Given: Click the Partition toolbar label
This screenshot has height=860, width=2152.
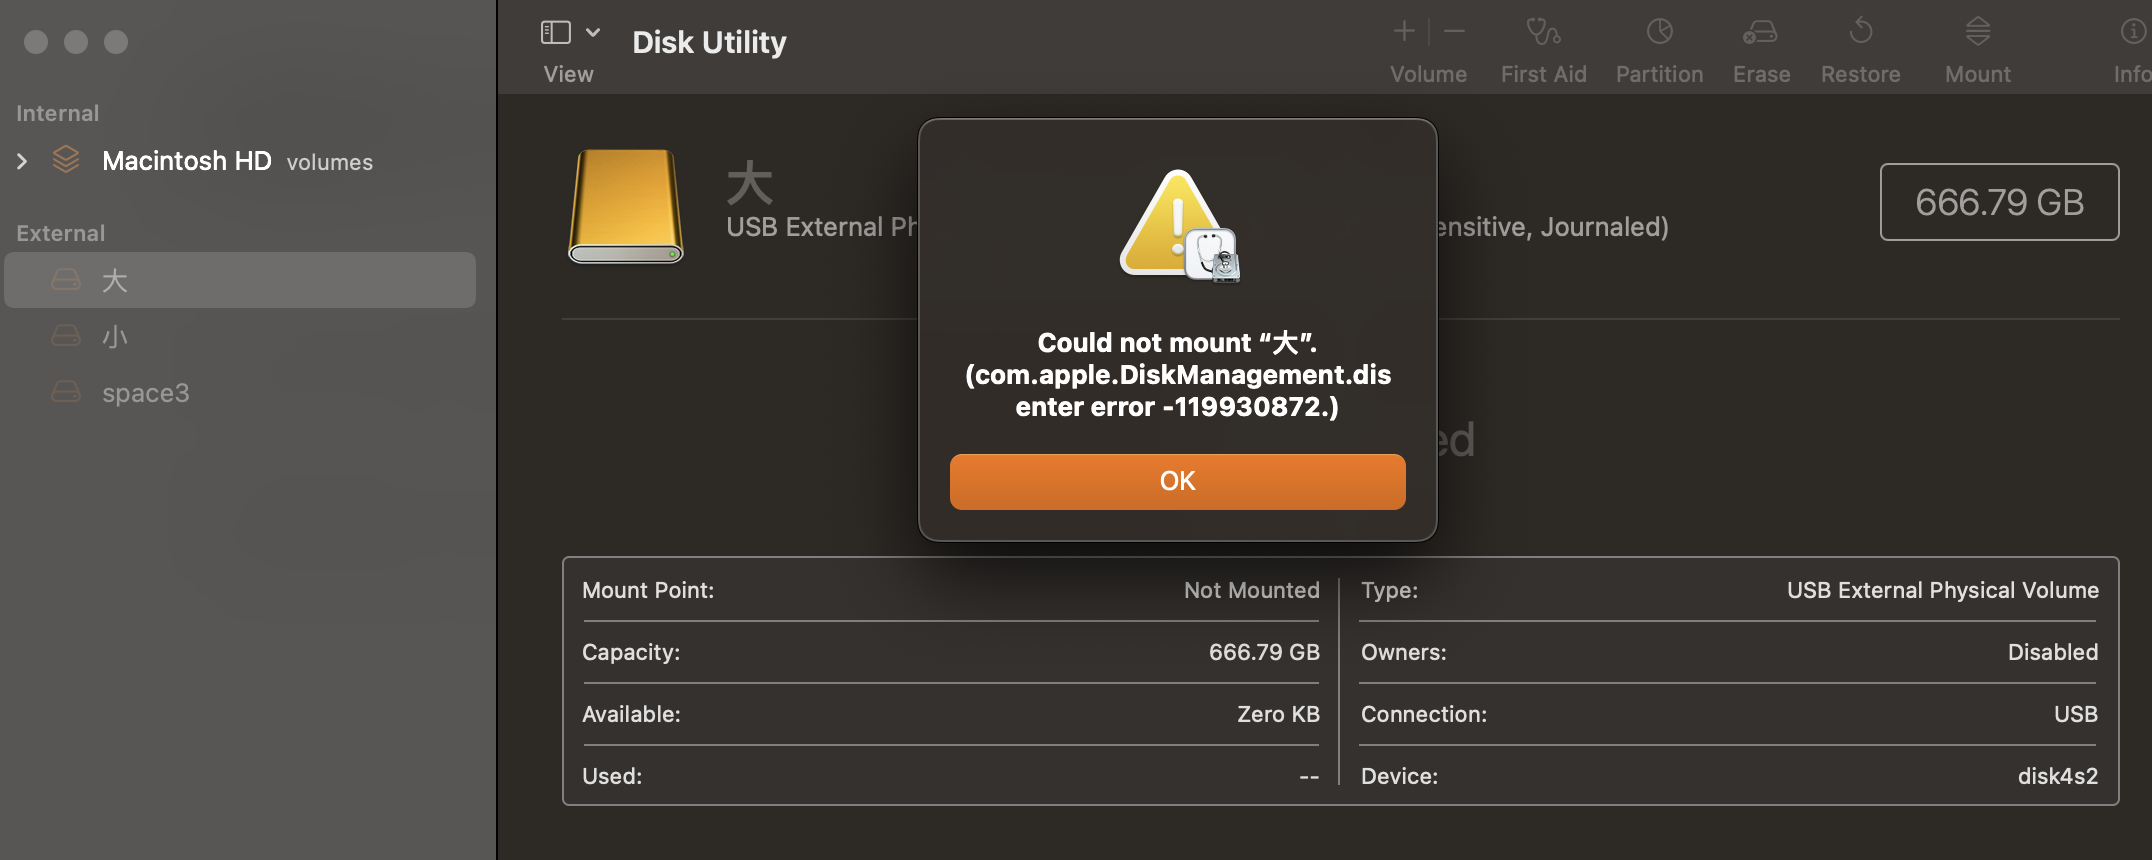Looking at the screenshot, I should 1659,74.
